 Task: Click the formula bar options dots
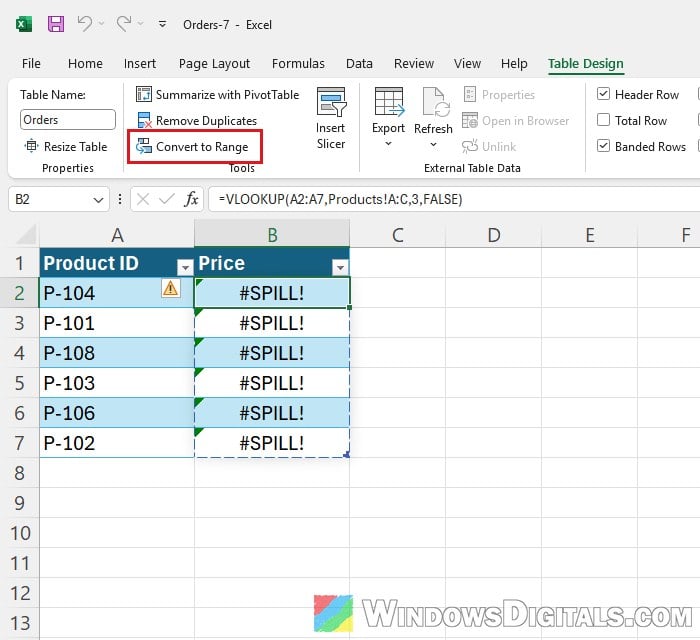[x=120, y=199]
